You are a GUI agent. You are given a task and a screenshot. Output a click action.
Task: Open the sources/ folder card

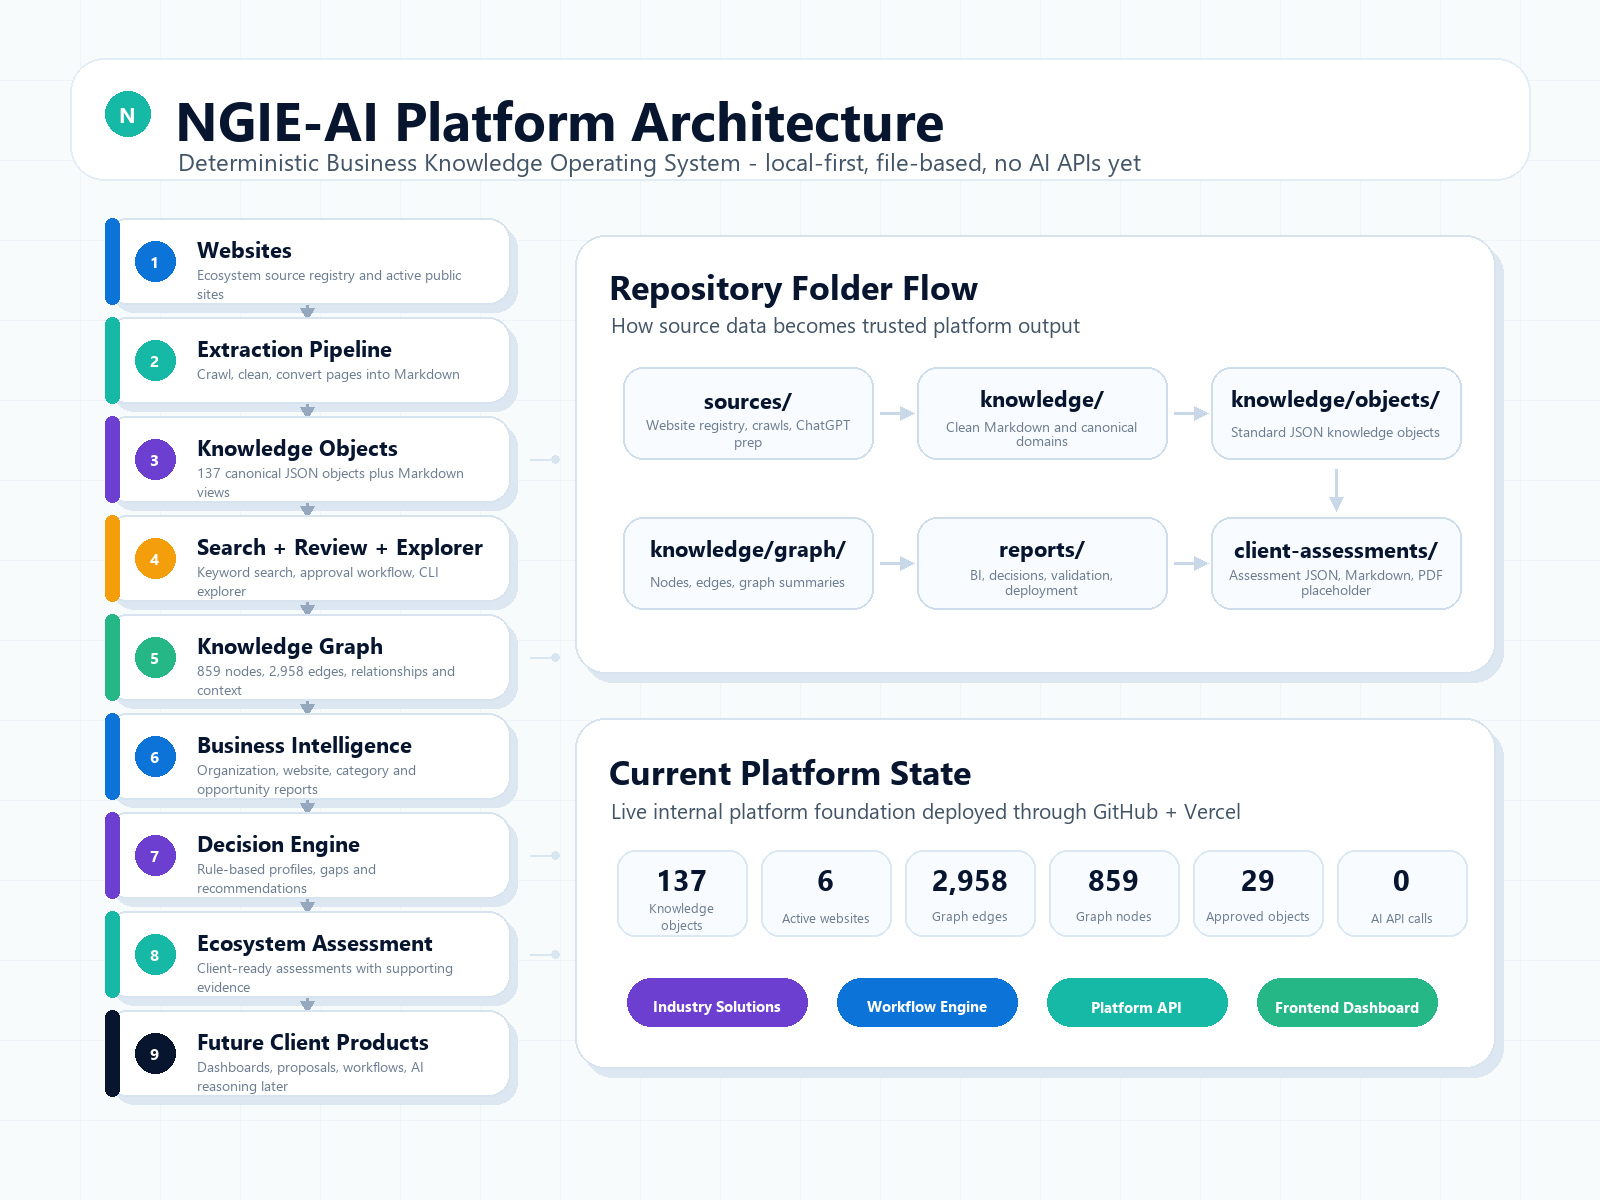(x=748, y=414)
